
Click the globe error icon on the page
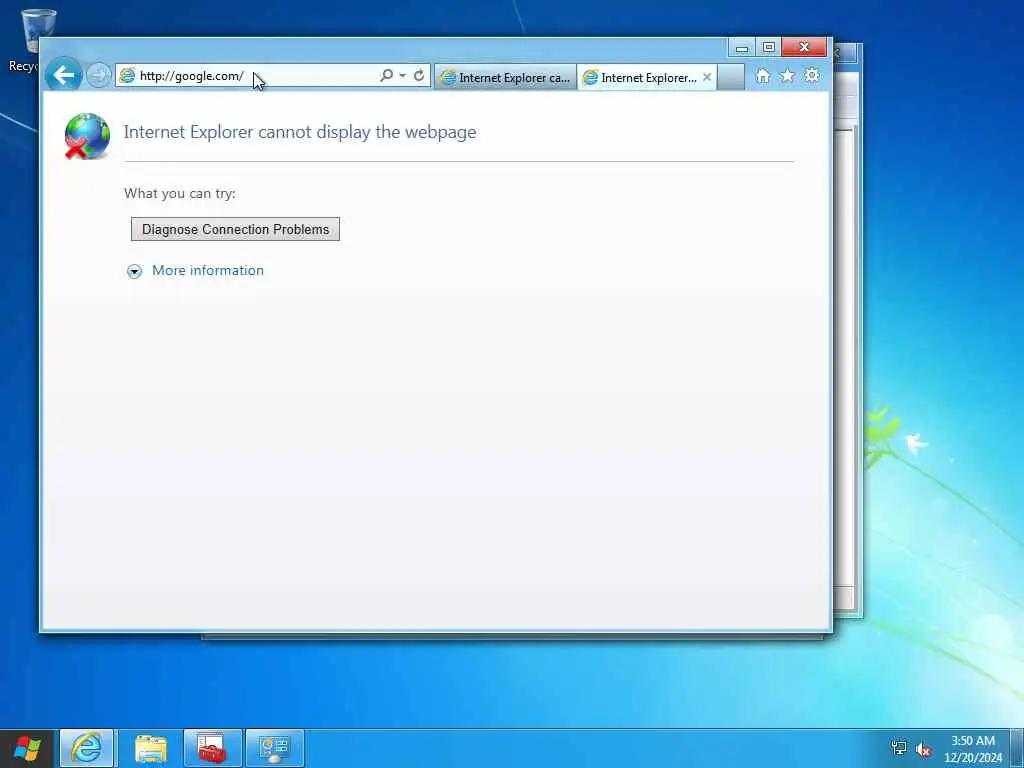tap(87, 136)
